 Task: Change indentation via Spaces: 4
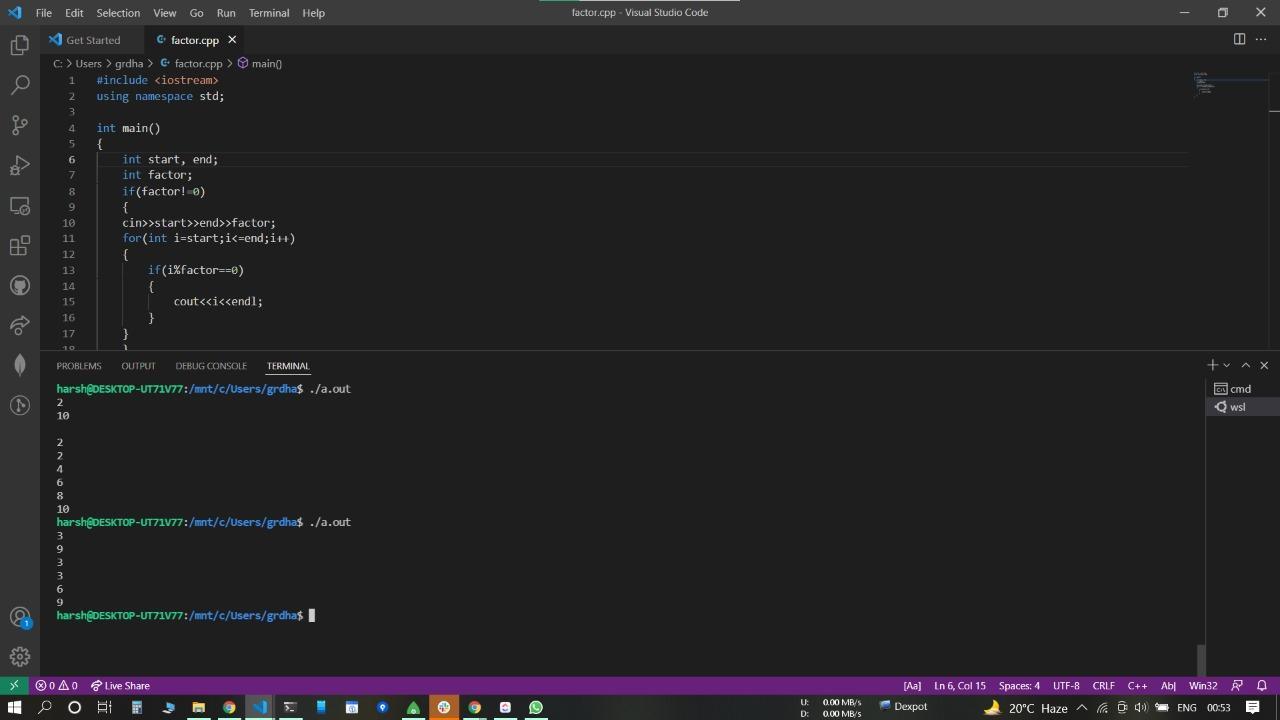point(1019,686)
